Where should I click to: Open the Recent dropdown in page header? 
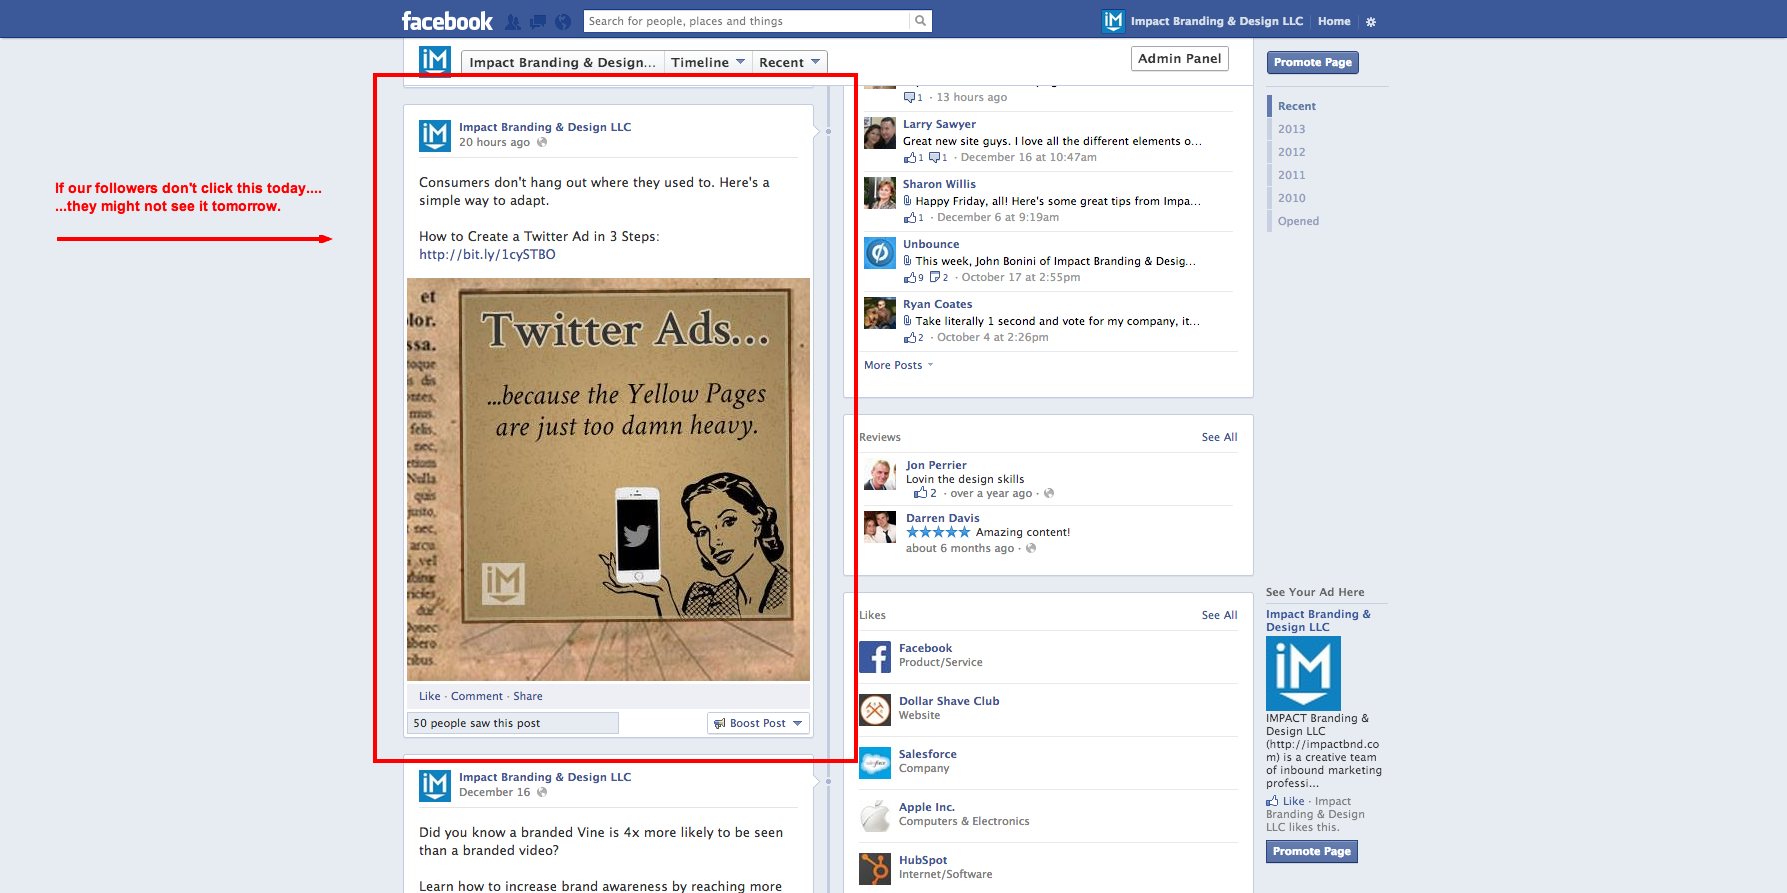tap(789, 62)
